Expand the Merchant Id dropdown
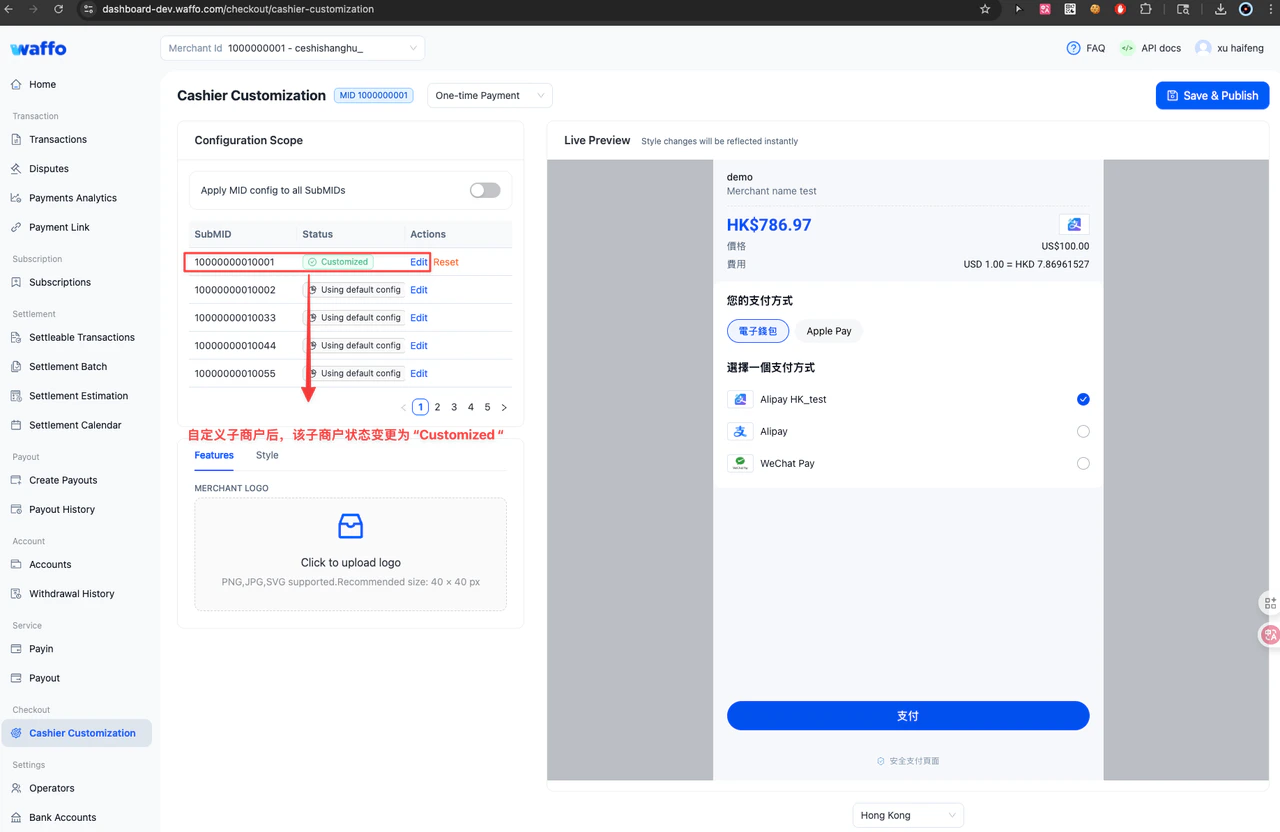The image size is (1280, 832). point(292,48)
